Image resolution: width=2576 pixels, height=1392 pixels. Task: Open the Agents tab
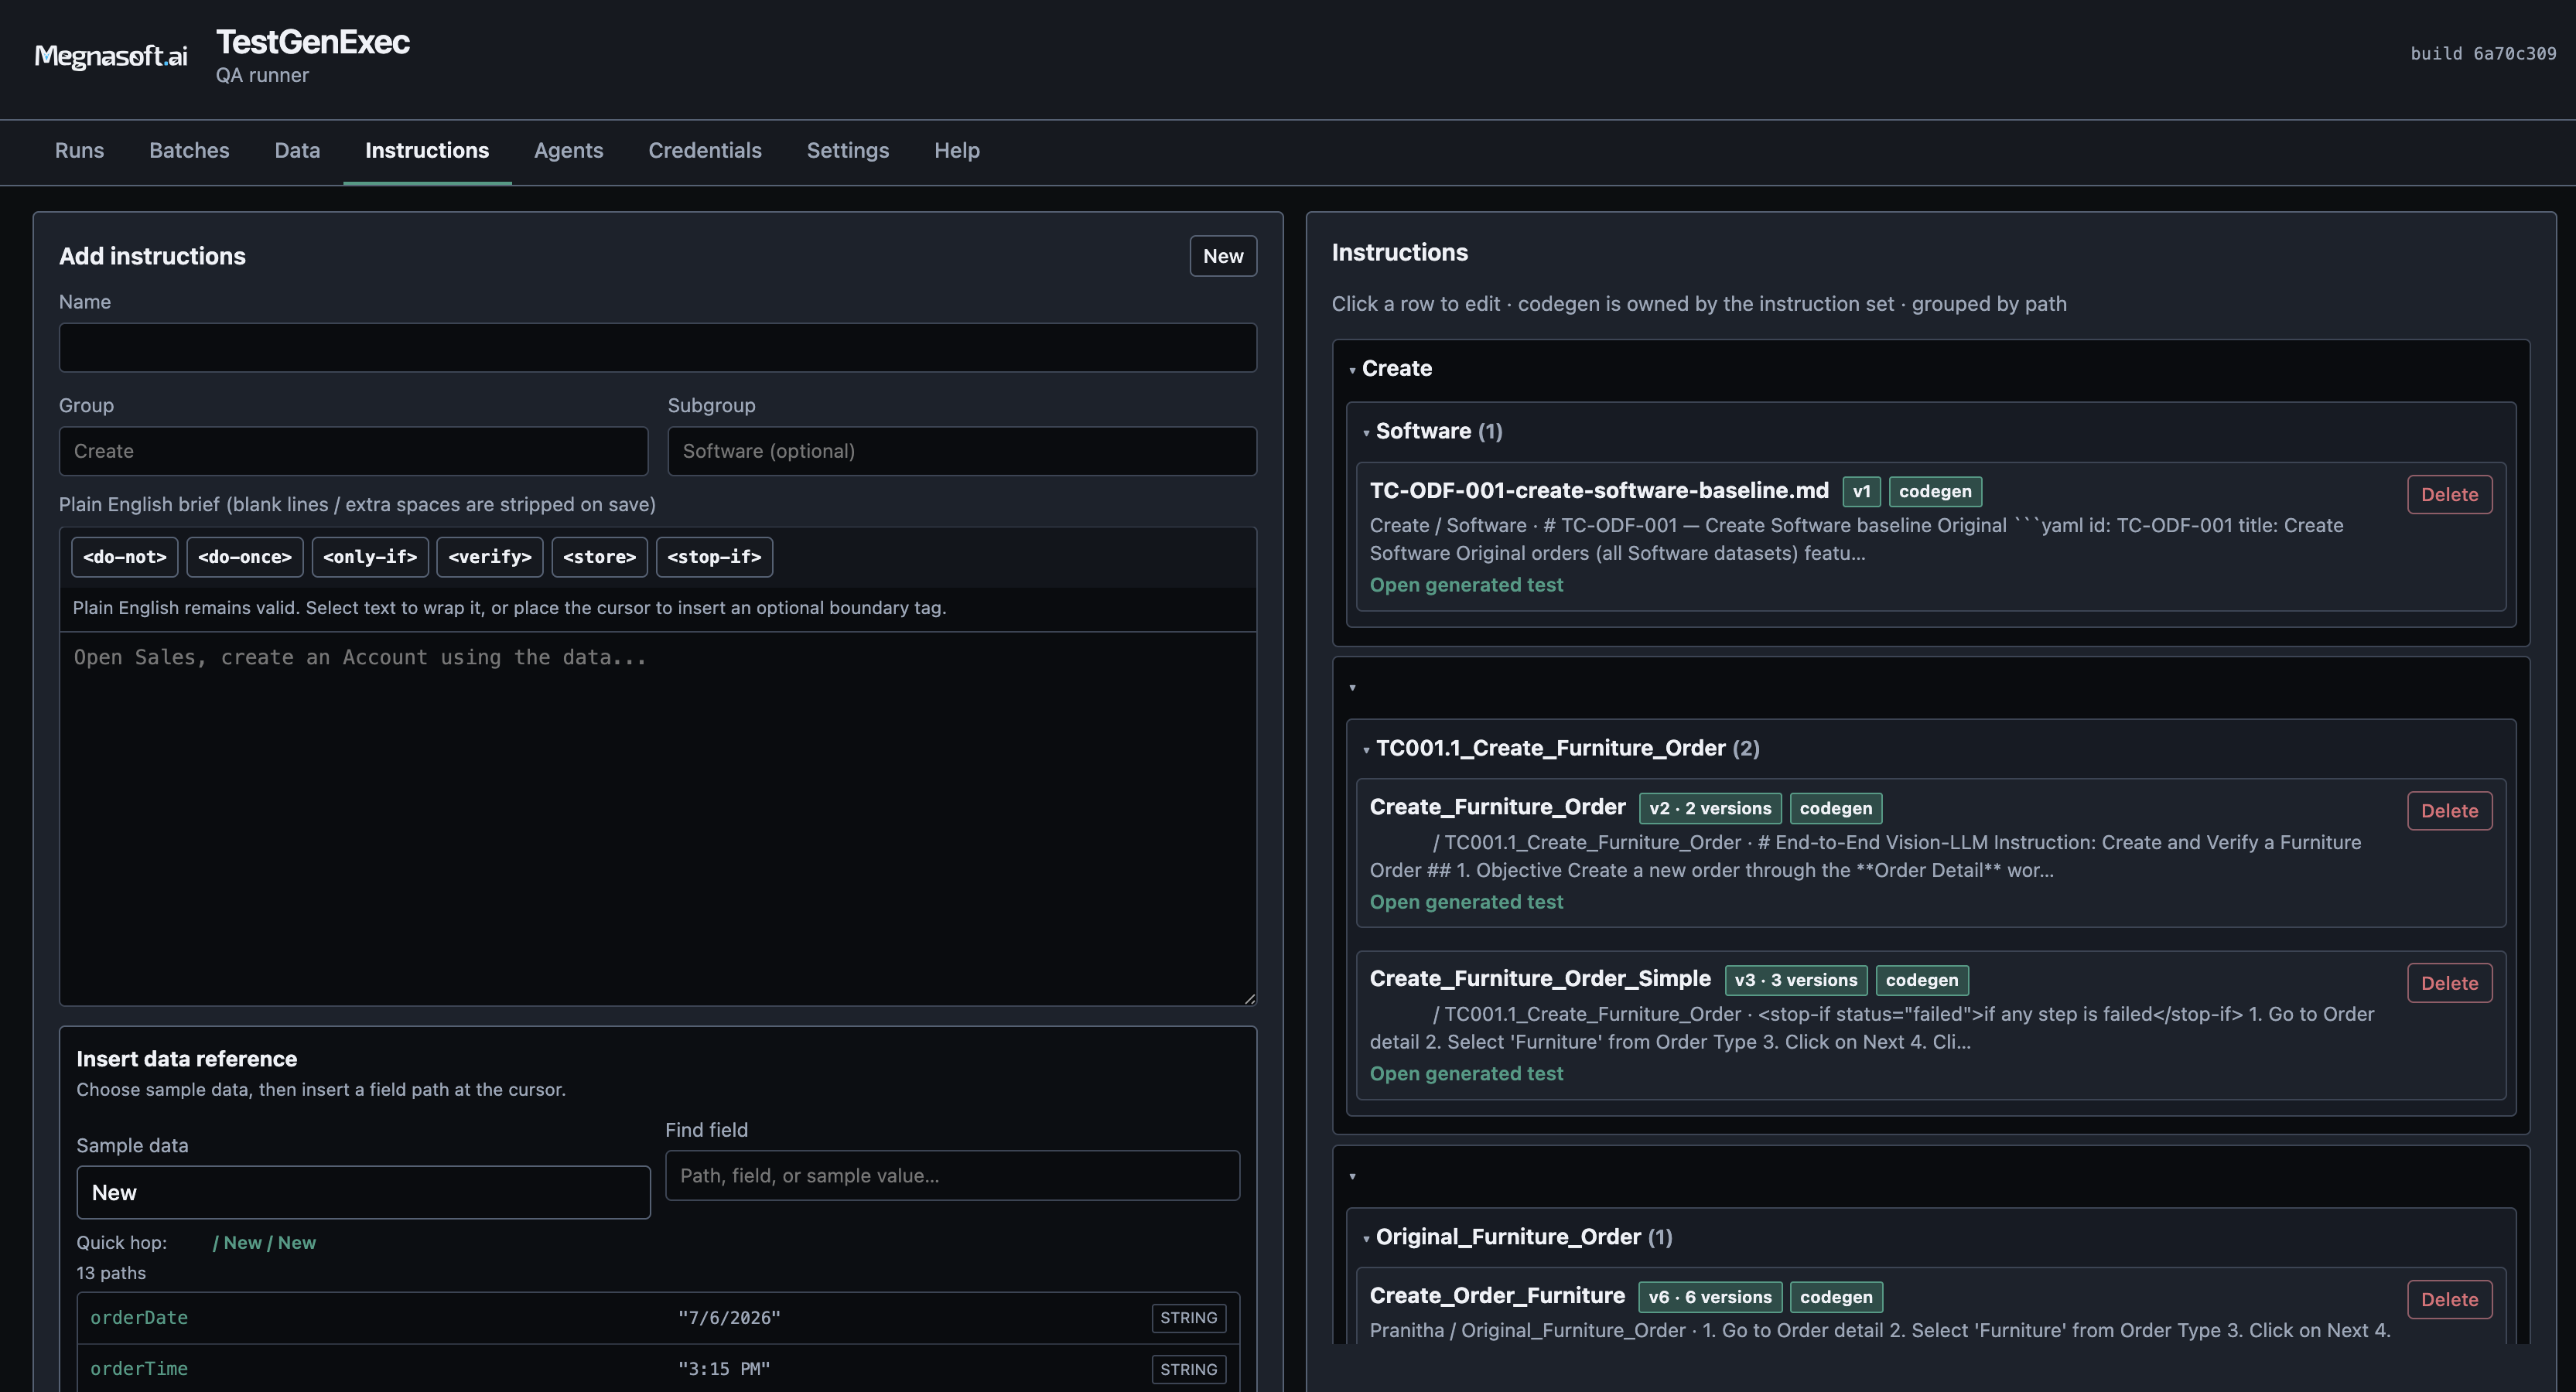568,150
